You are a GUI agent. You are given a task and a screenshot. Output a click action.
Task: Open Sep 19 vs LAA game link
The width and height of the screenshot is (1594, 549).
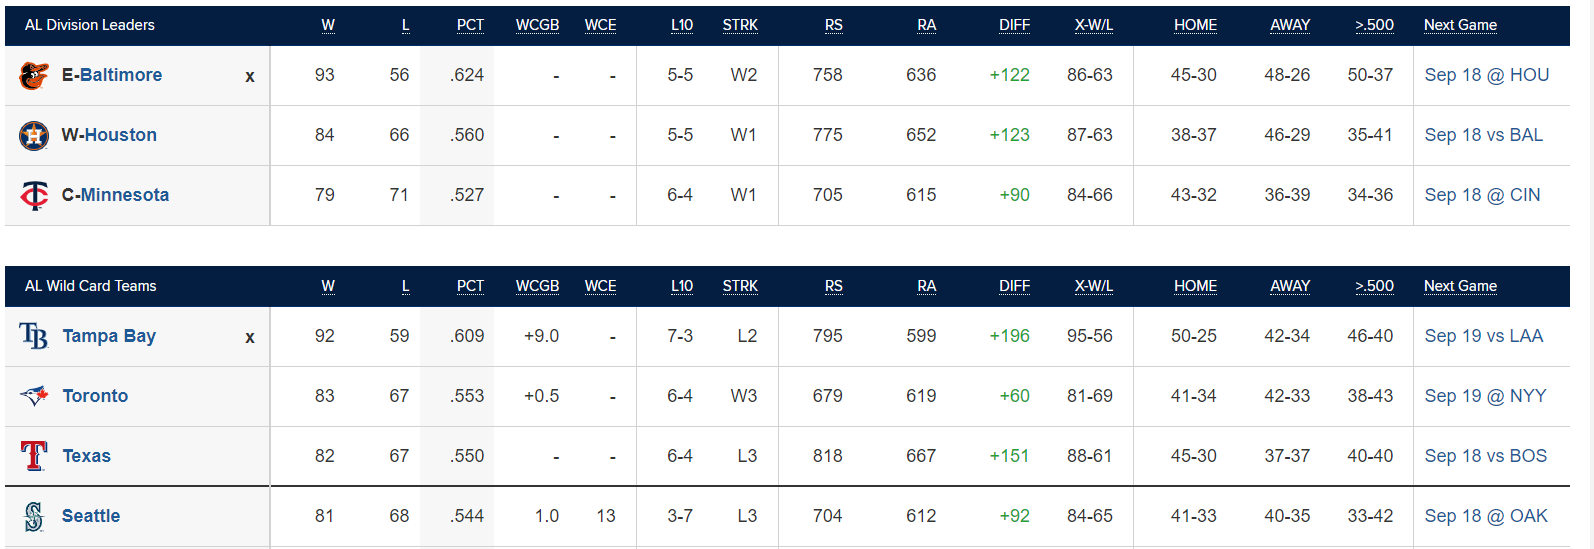pyautogui.click(x=1484, y=336)
